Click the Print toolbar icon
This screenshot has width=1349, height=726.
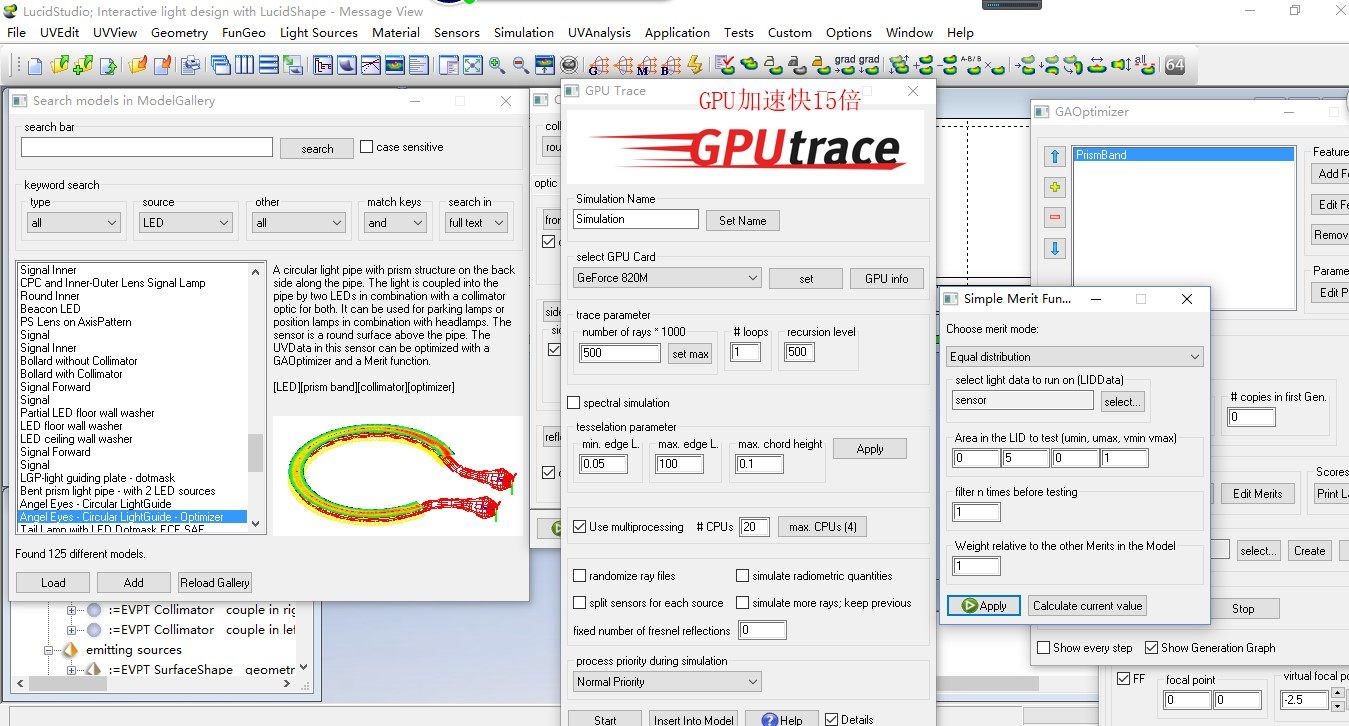(190, 66)
